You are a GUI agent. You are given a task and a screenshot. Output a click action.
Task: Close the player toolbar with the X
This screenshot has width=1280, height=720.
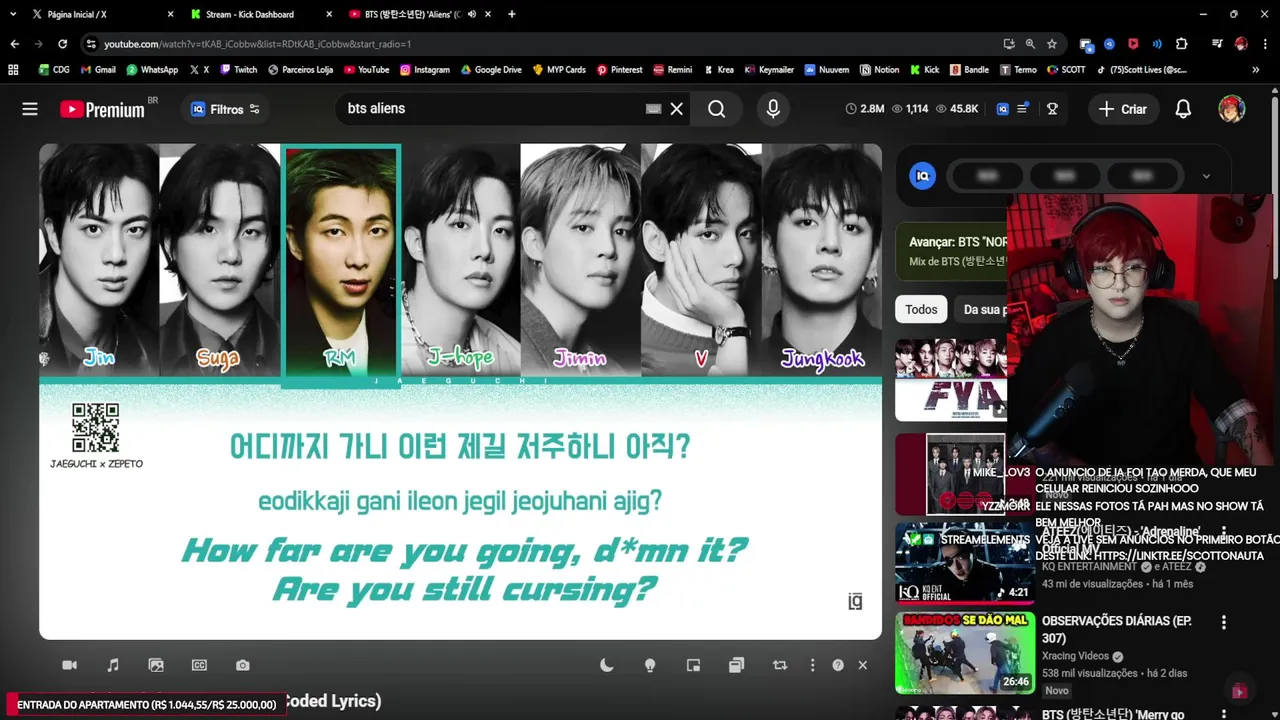pos(863,665)
